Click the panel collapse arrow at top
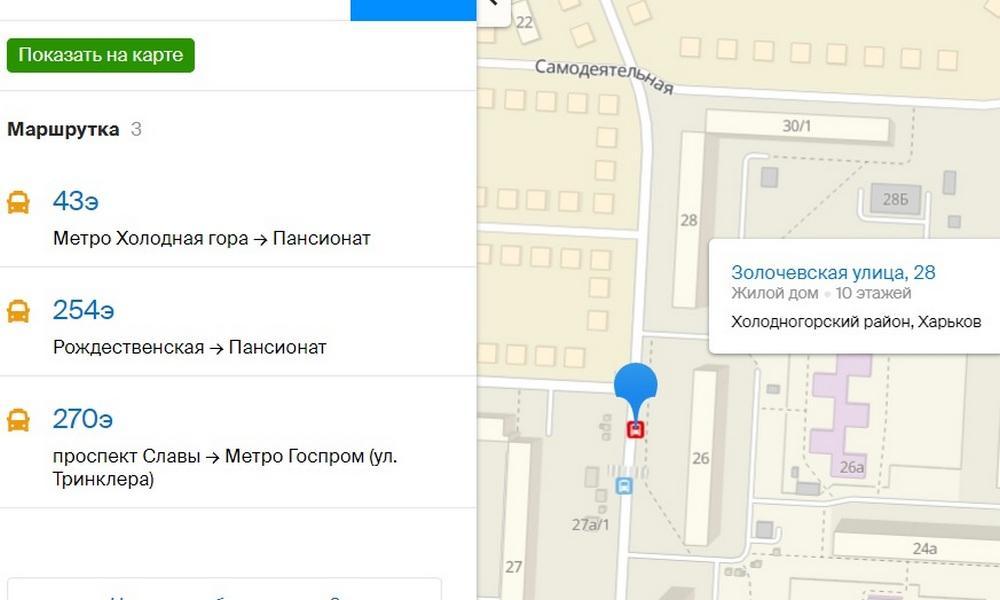1000x600 pixels. click(494, 8)
